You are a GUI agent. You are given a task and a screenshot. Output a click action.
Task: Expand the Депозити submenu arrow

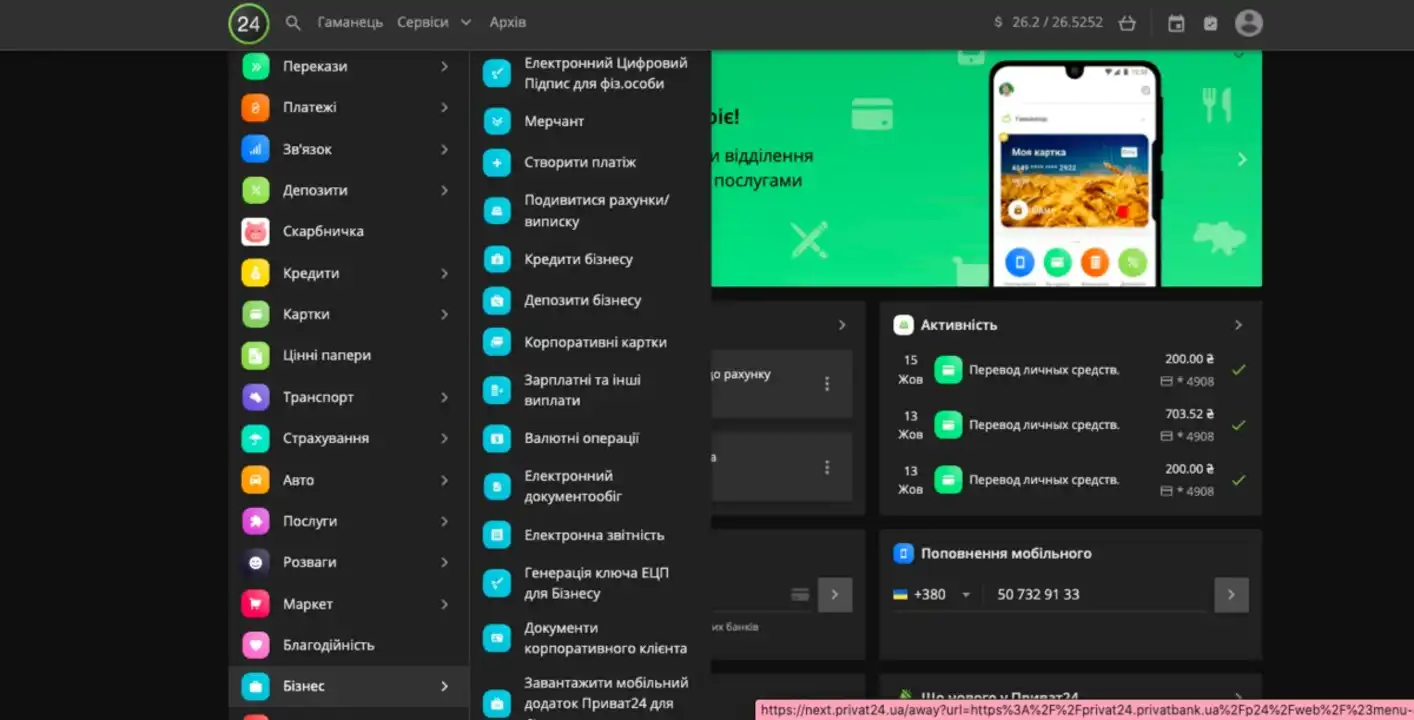(x=445, y=190)
